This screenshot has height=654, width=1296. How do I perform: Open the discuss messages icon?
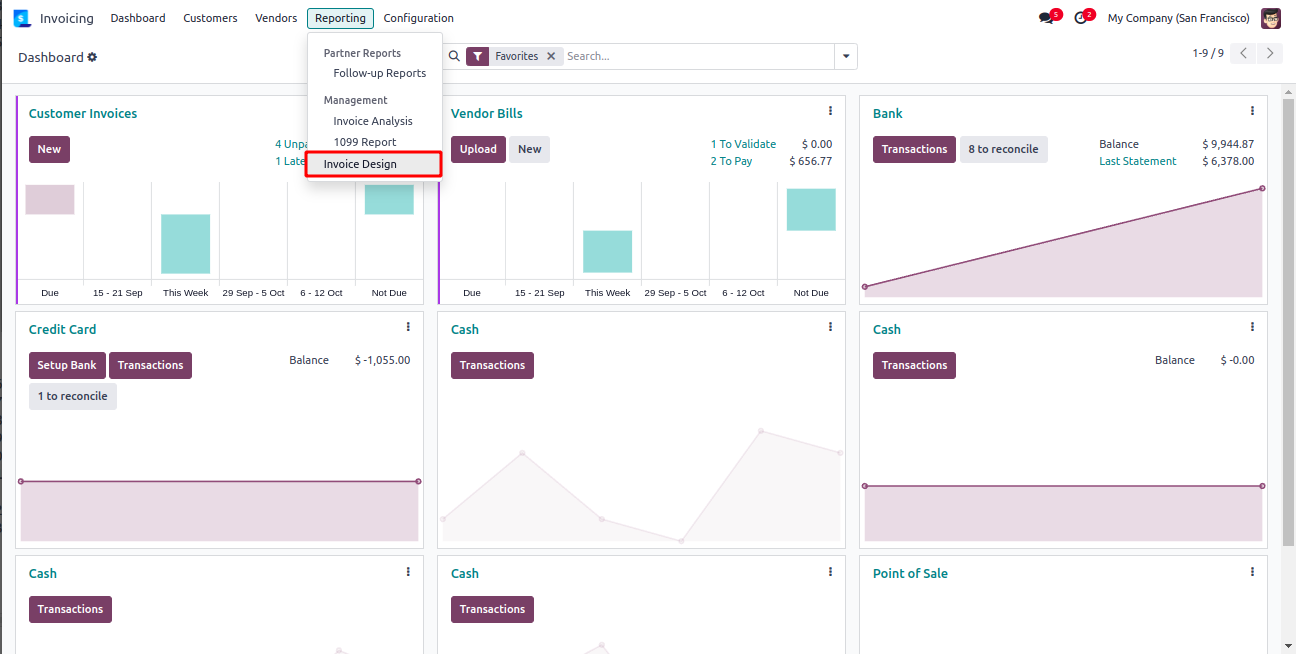[x=1046, y=18]
